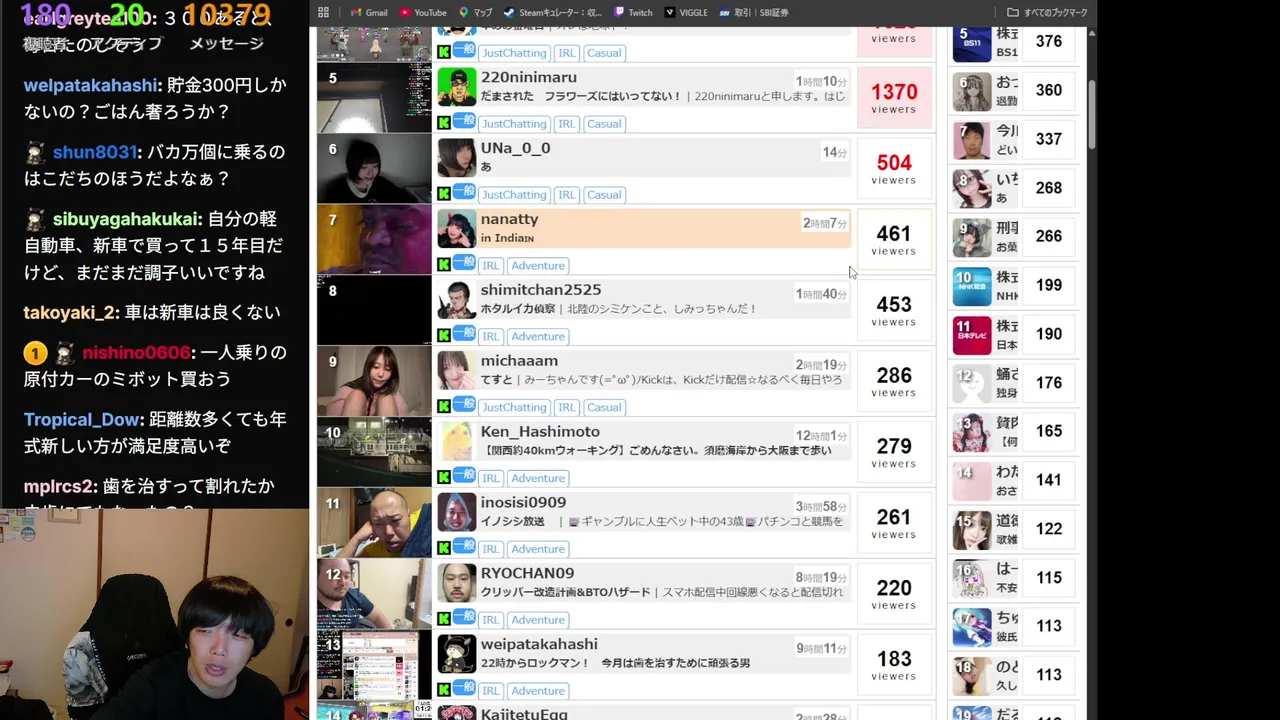This screenshot has width=1280, height=720.
Task: Click chat username welpatakahashi
Action: [x=90, y=86]
